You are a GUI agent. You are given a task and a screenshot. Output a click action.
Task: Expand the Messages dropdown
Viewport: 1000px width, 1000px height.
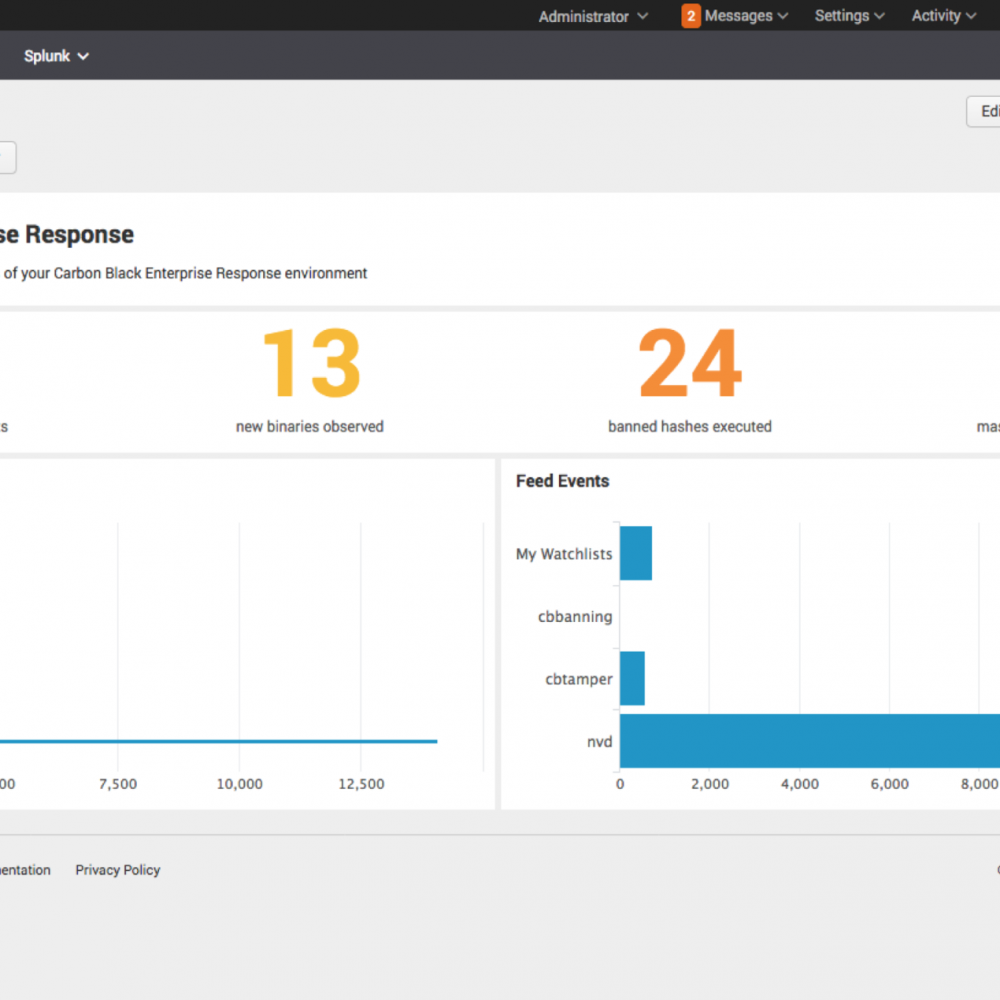(745, 16)
